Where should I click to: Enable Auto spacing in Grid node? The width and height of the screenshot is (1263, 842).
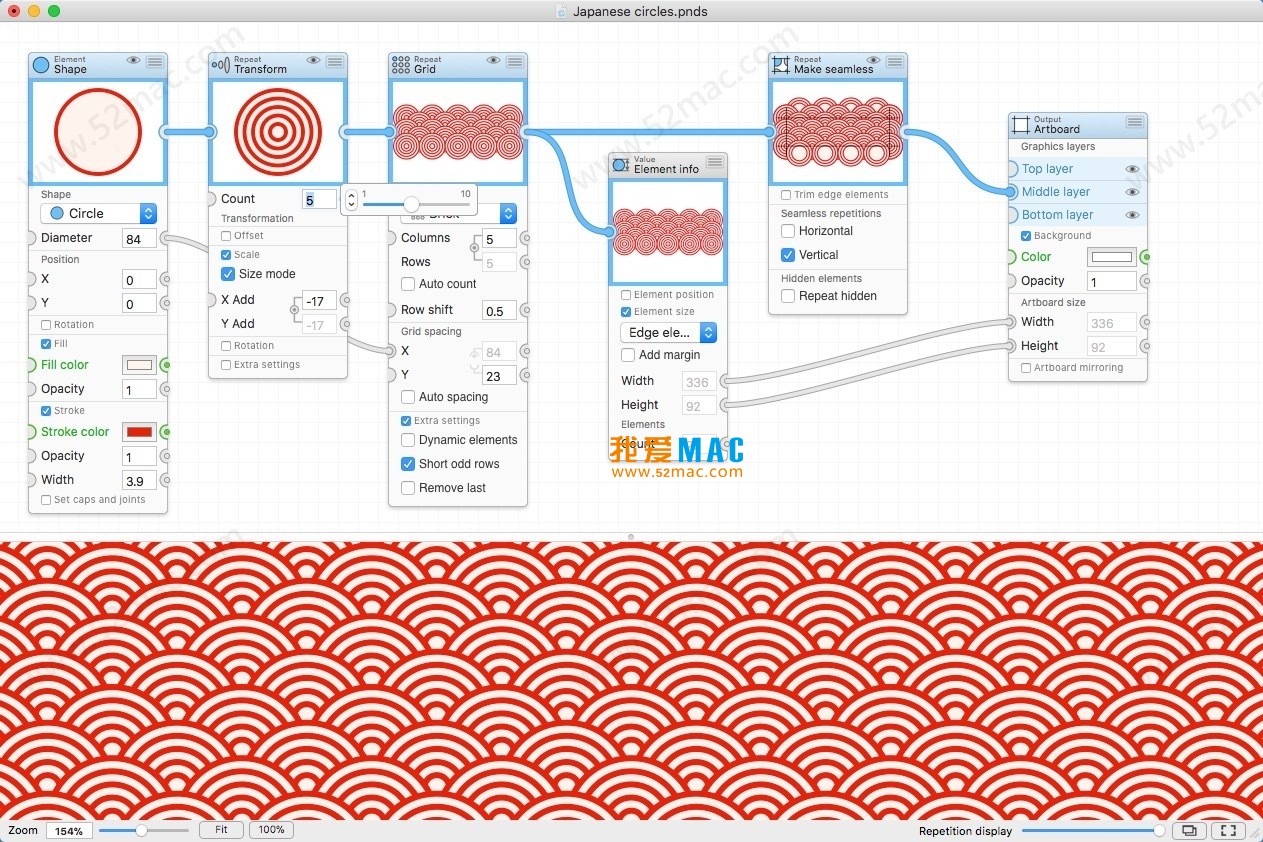tap(408, 397)
